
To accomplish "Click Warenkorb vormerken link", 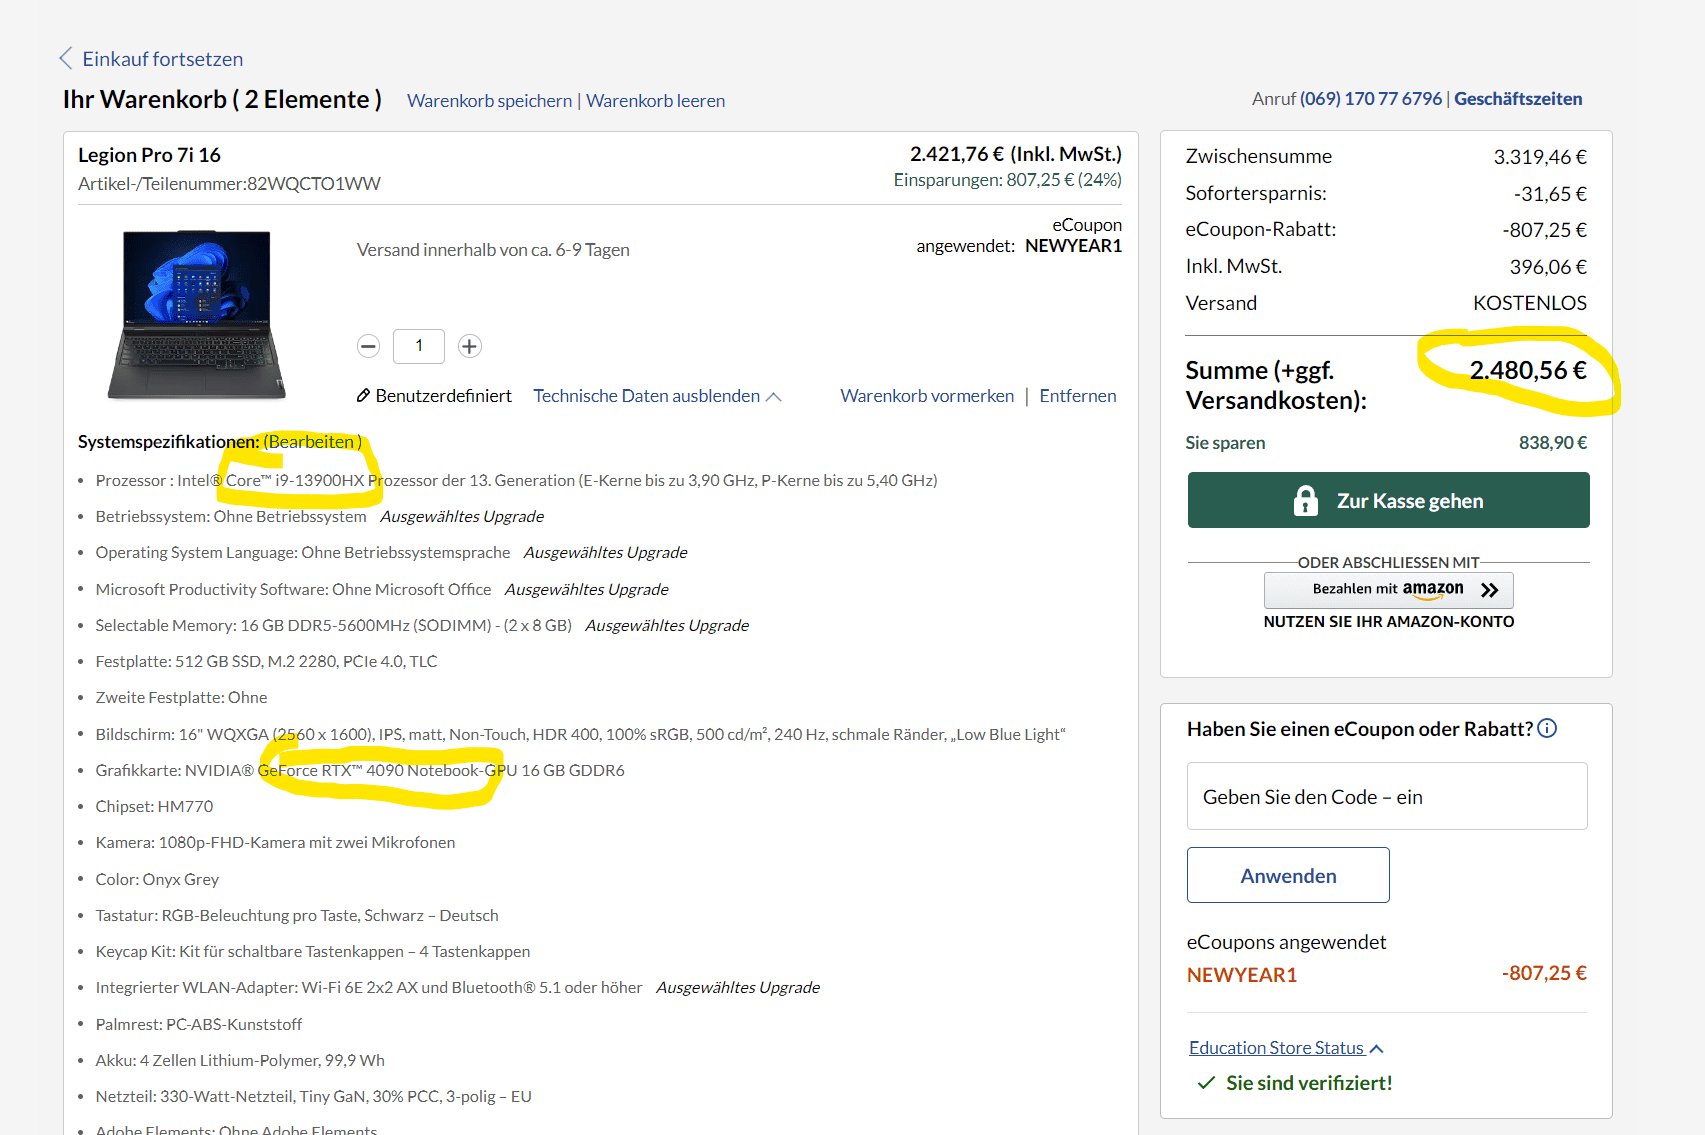I will (927, 396).
